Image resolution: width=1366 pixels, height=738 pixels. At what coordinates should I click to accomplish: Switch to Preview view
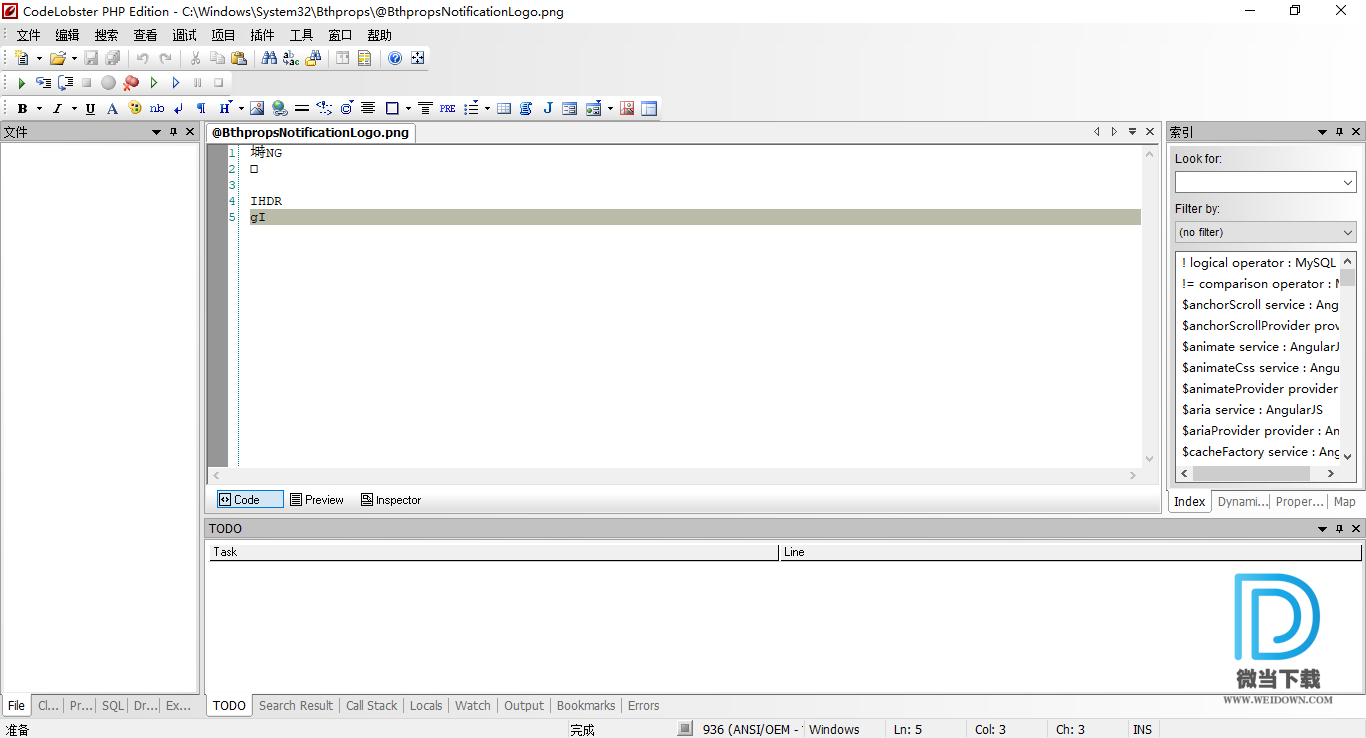316,500
